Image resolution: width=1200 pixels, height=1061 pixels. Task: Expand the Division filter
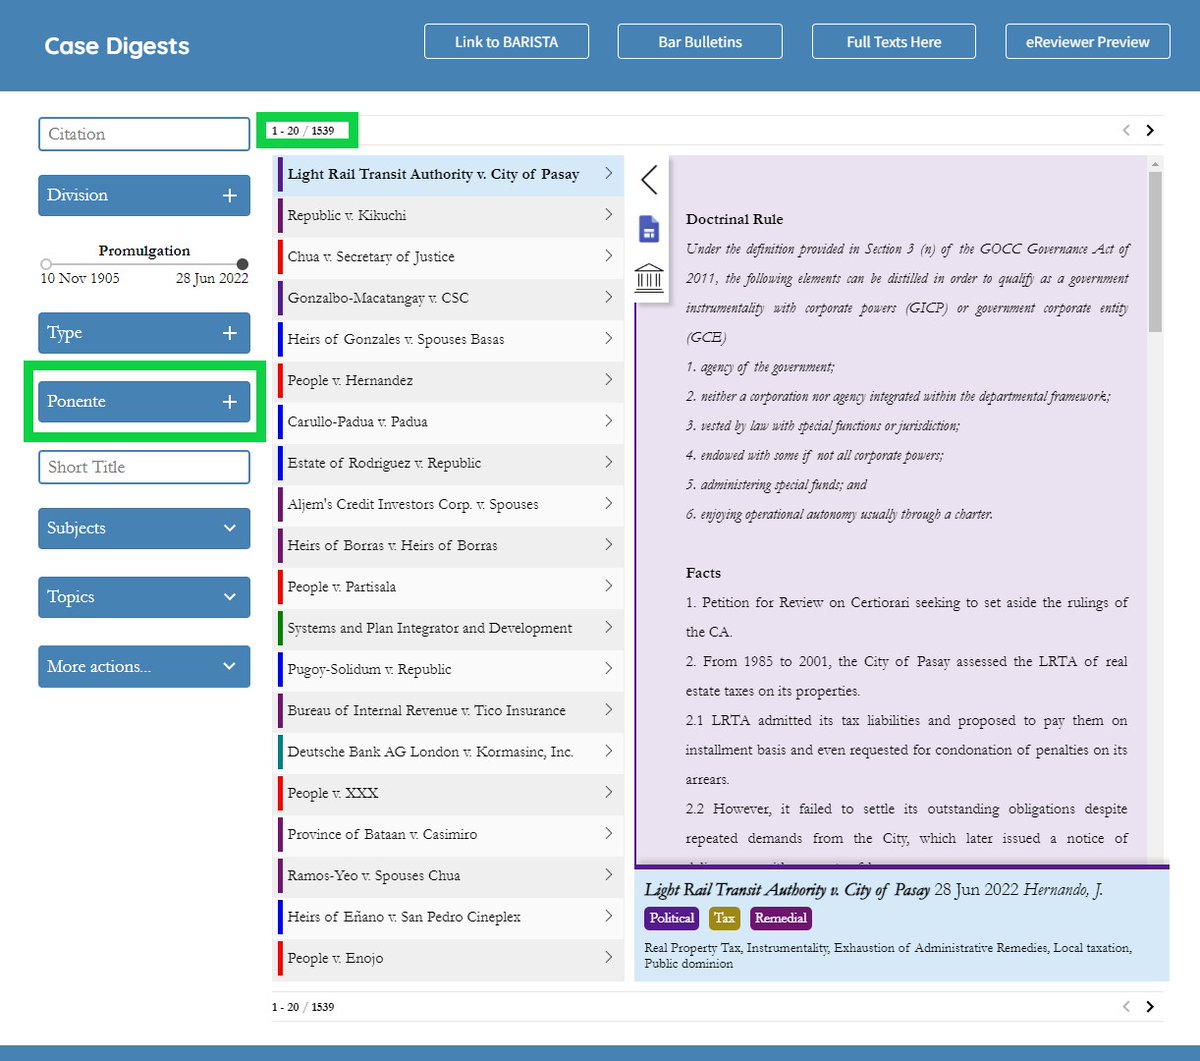144,195
